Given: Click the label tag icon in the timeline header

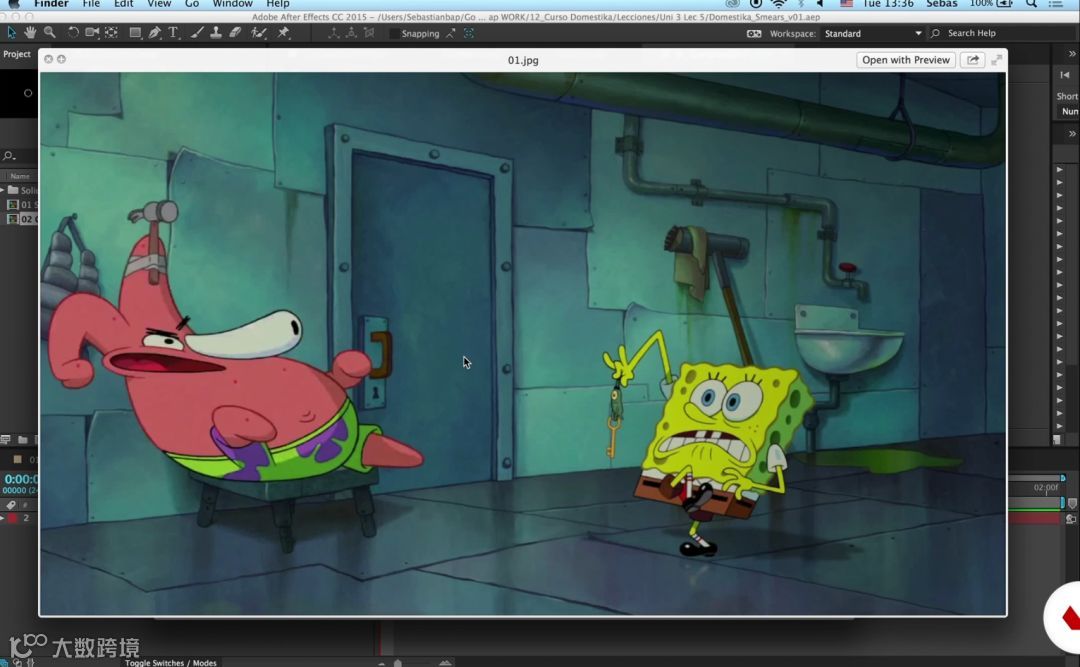Looking at the screenshot, I should pyautogui.click(x=11, y=505).
